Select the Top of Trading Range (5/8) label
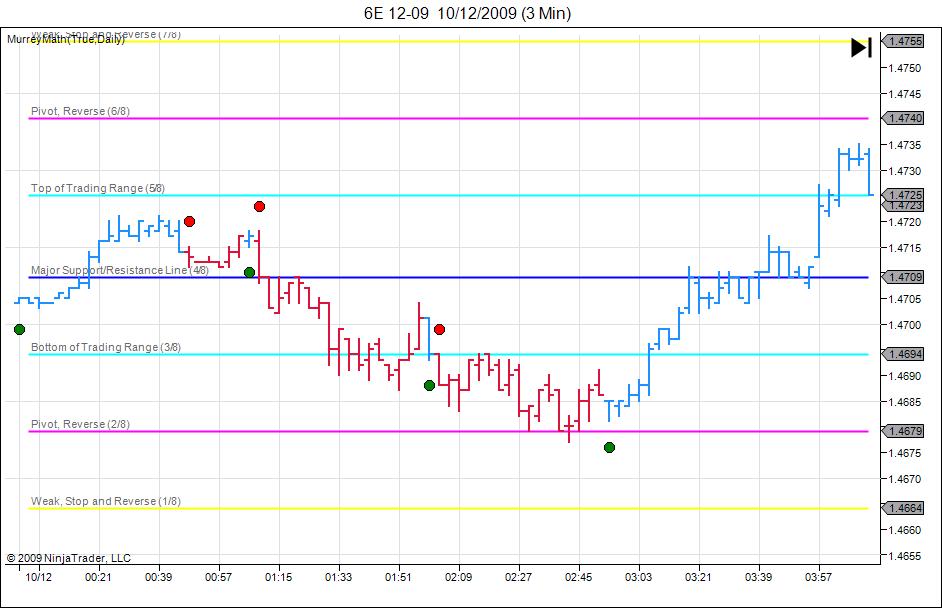Screen dimensions: 942x608 [97, 188]
